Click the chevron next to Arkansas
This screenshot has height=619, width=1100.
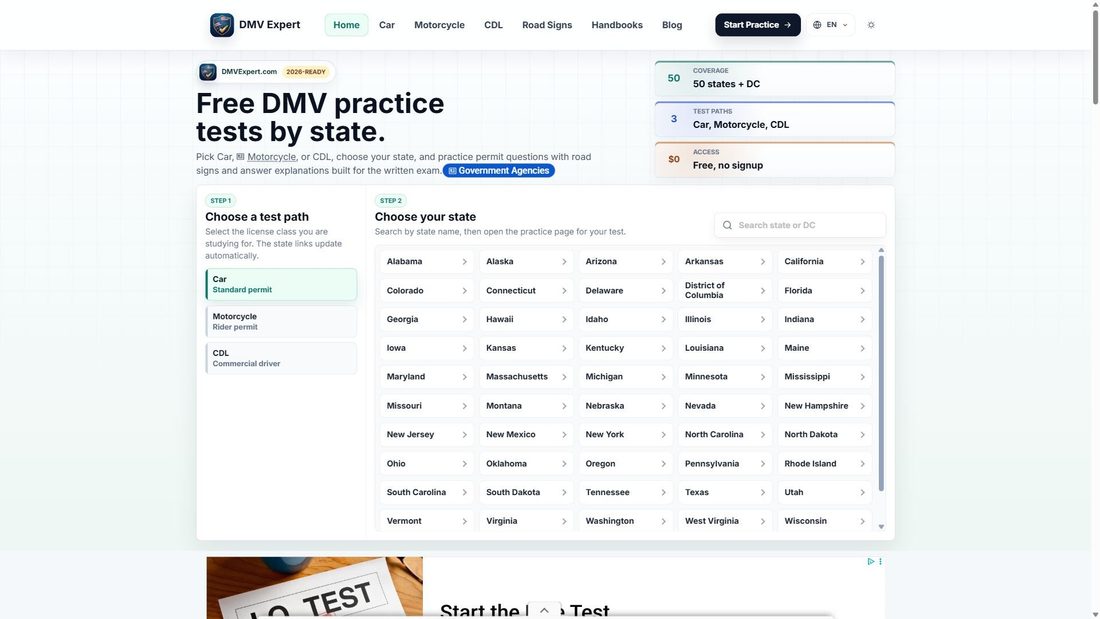763,262
